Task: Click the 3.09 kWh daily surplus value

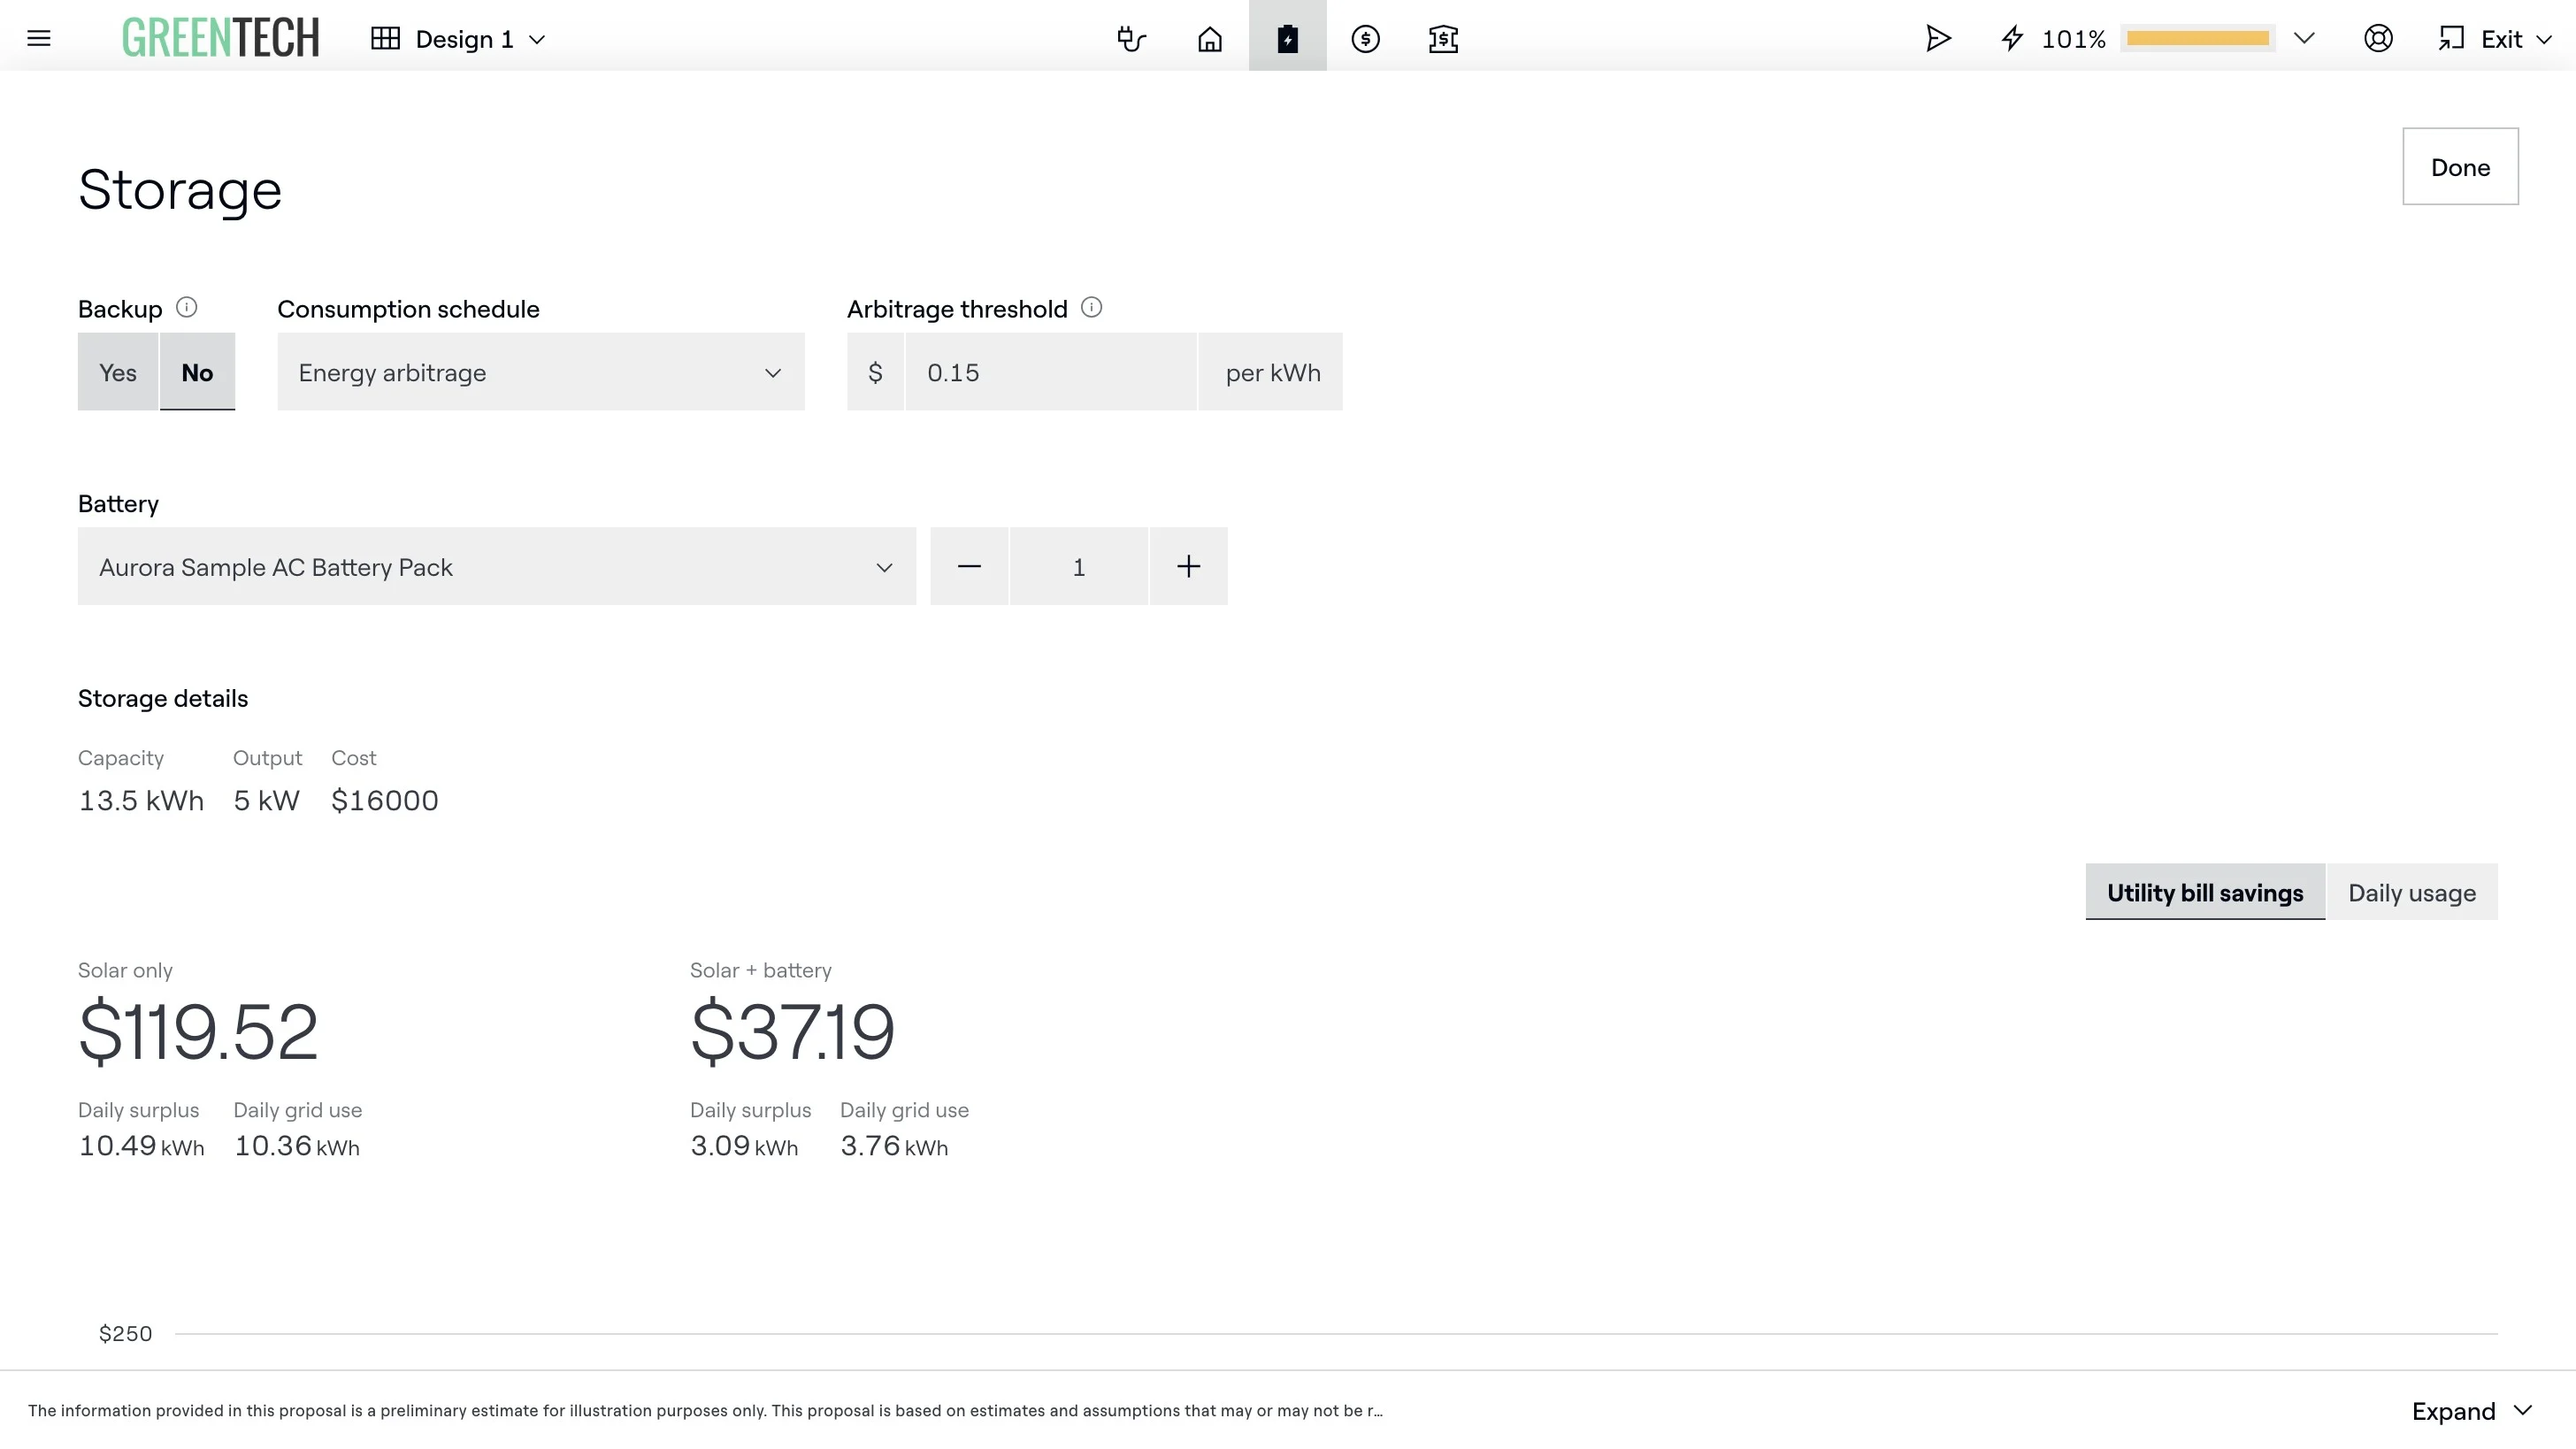Action: click(744, 1146)
